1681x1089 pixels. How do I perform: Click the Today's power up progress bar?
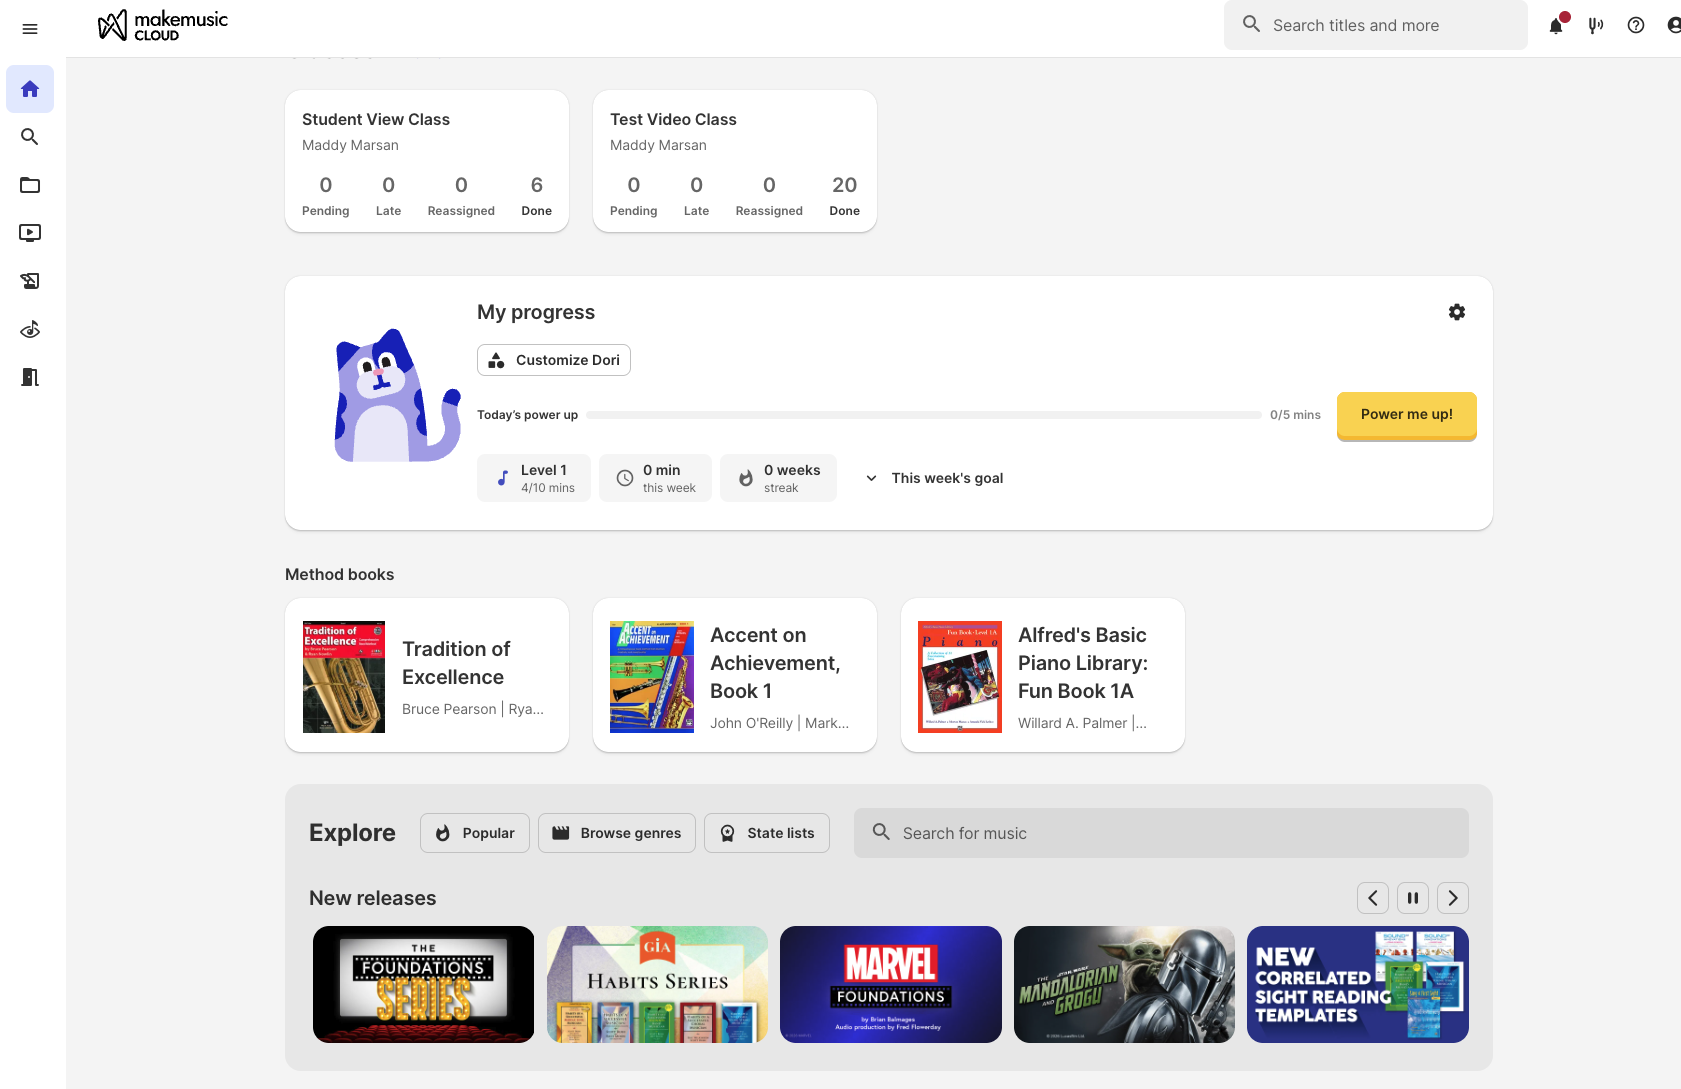[924, 415]
